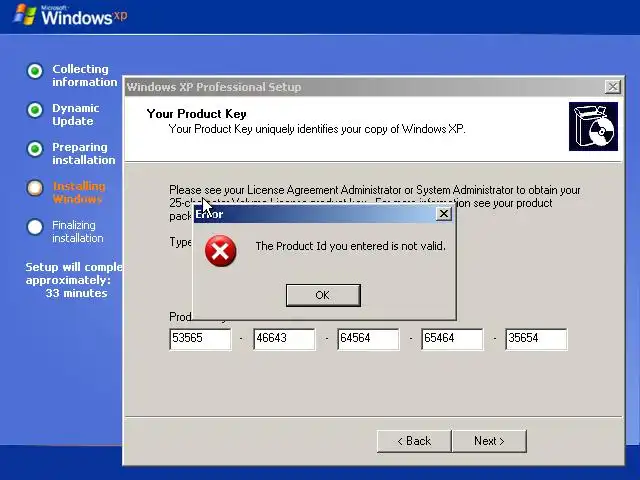
Task: Click the product key field containing 64564
Action: (368, 339)
